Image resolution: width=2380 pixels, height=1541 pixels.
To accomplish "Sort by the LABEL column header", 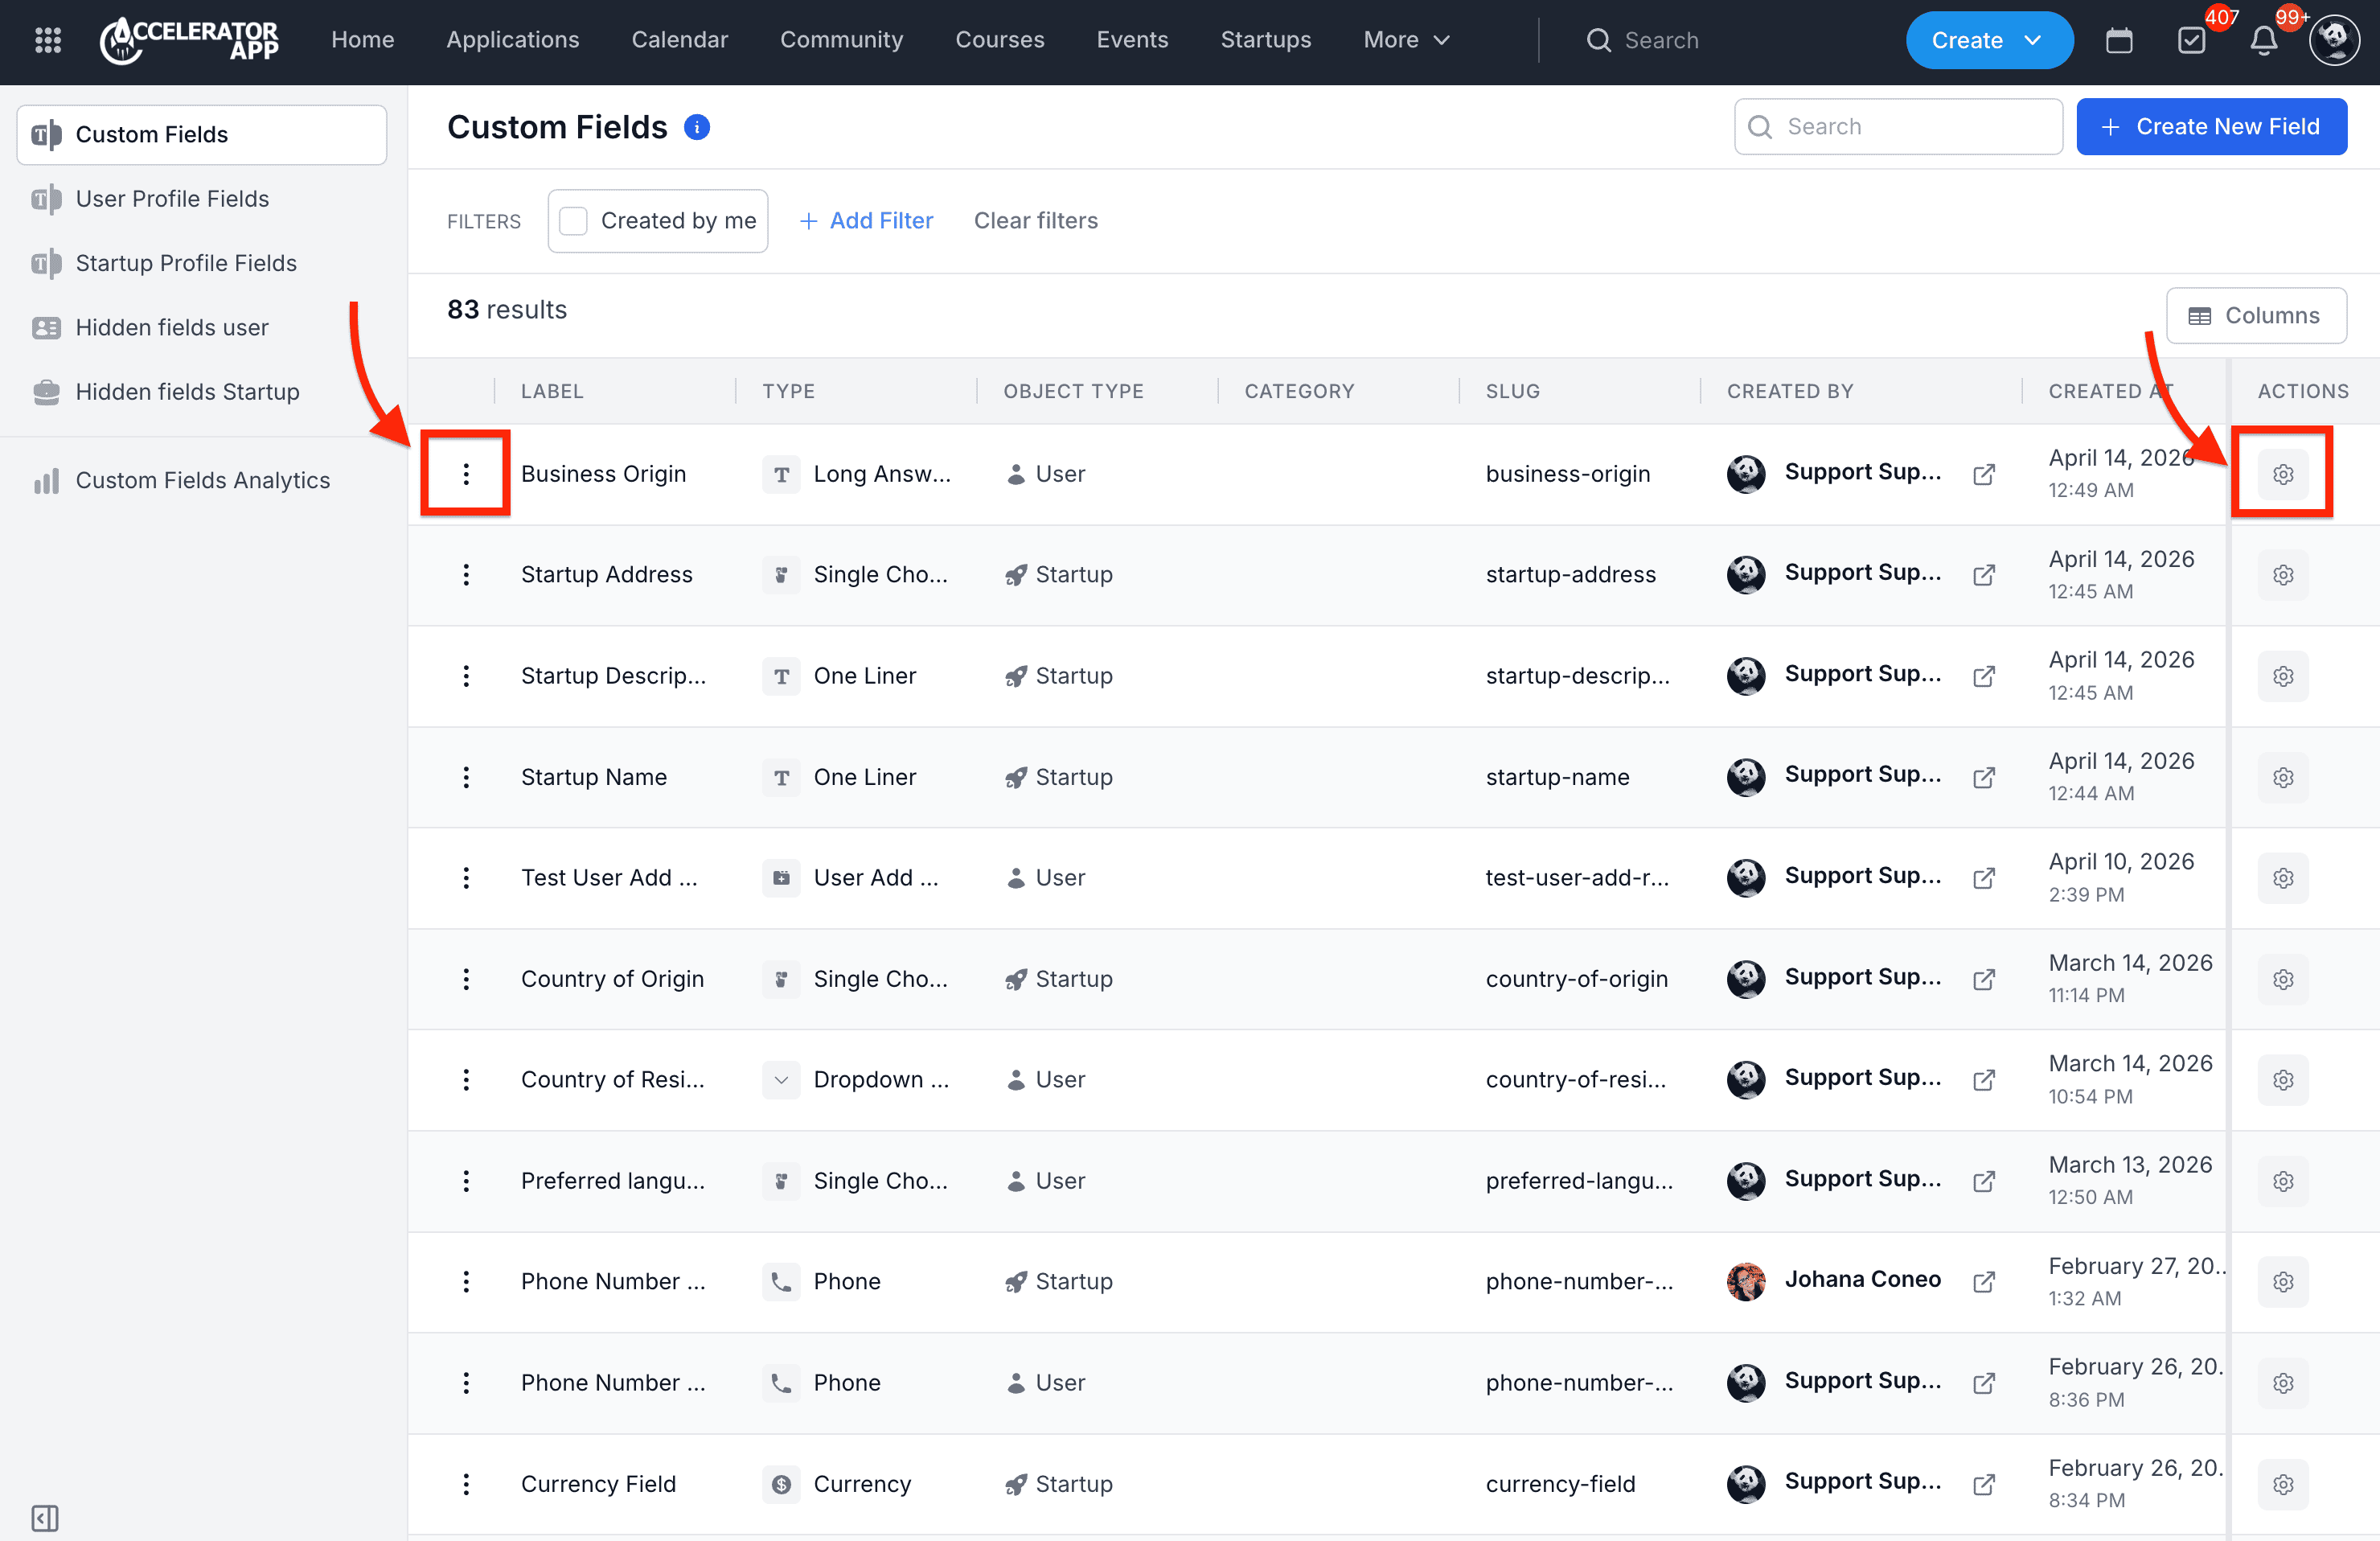I will [x=552, y=391].
